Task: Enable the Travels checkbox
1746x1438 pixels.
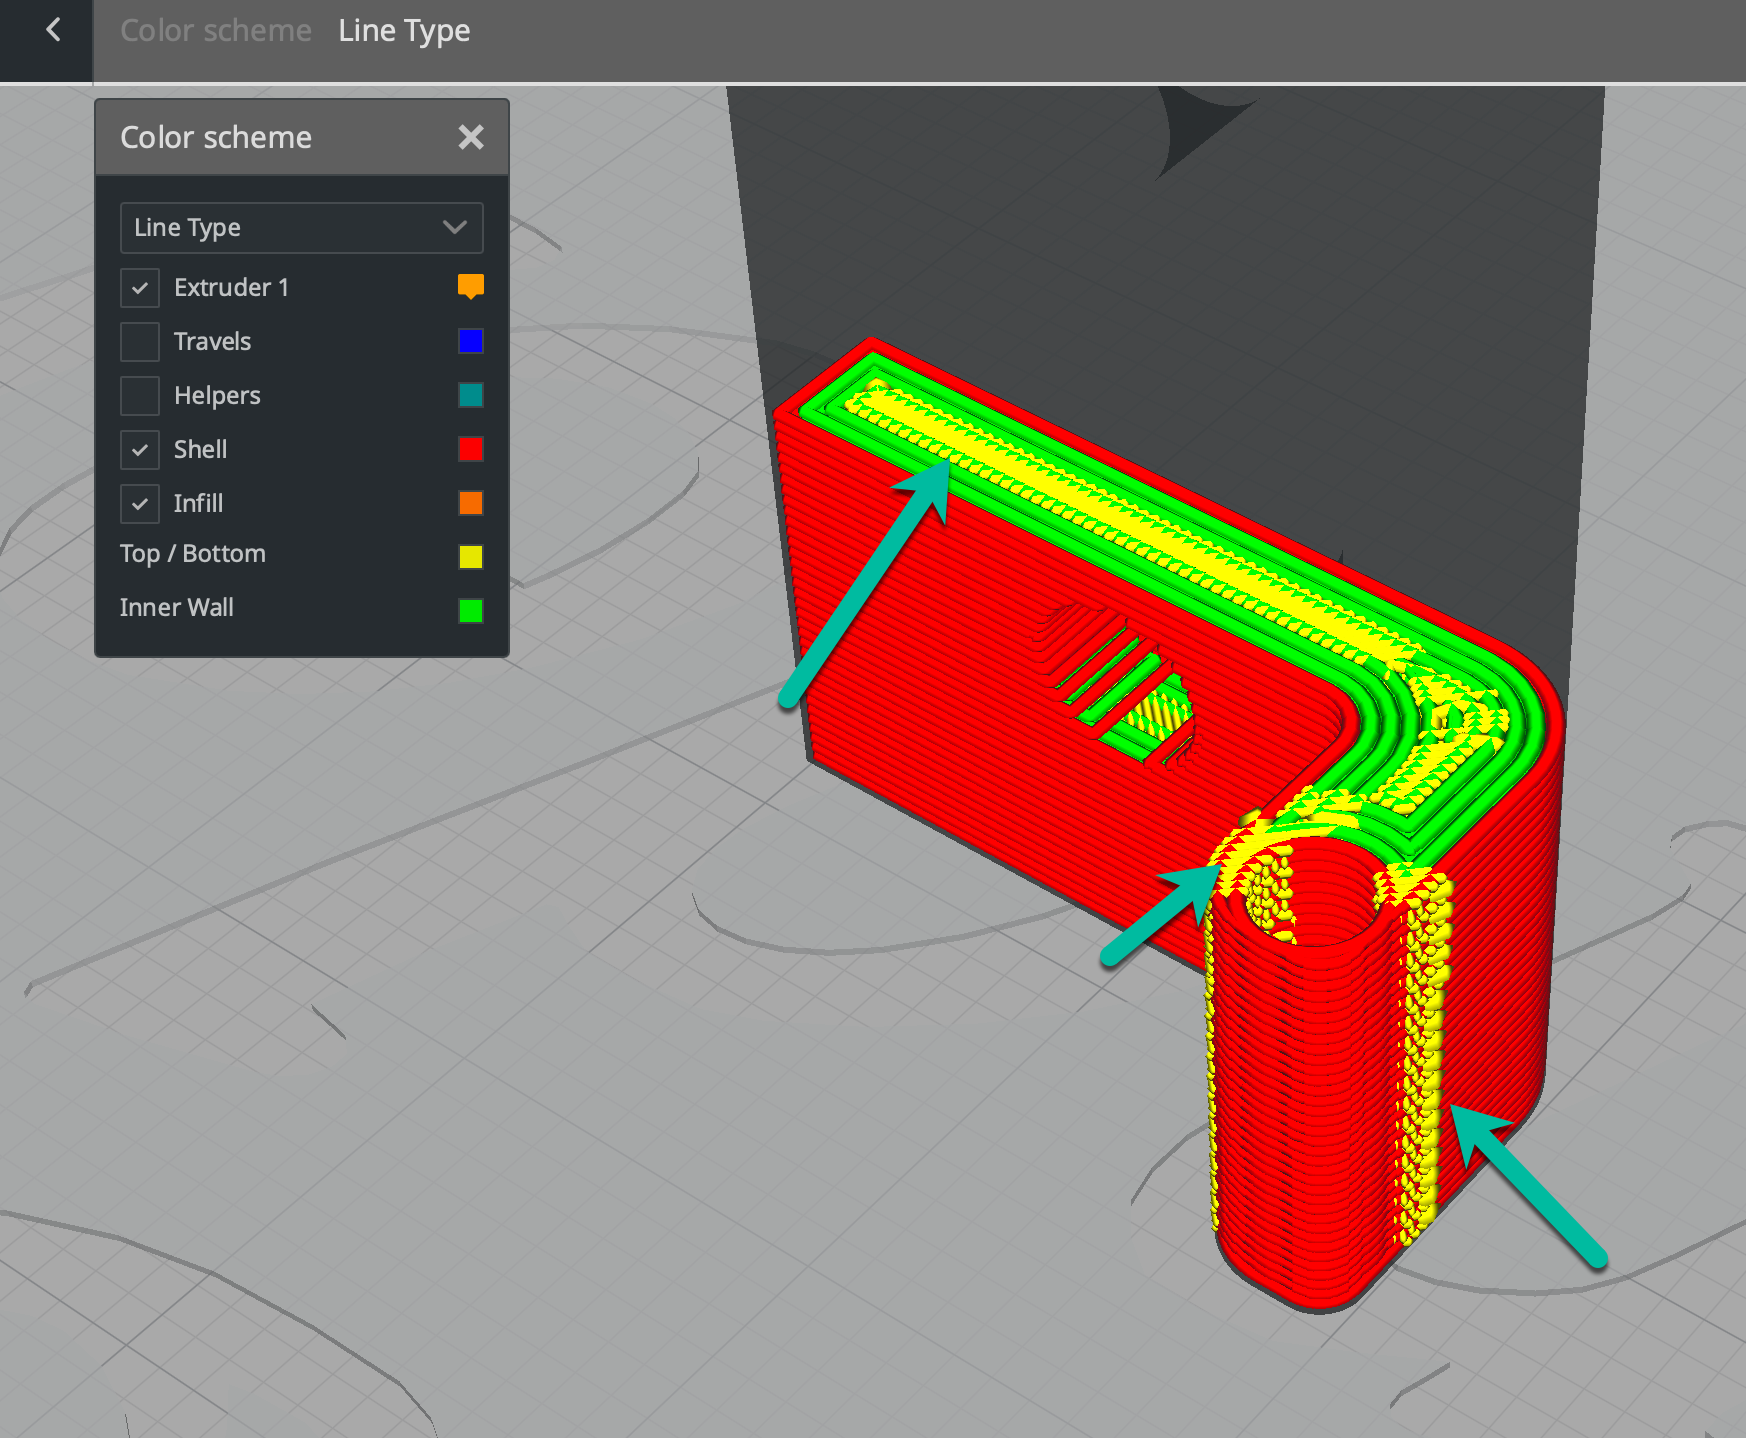Action: click(x=140, y=342)
